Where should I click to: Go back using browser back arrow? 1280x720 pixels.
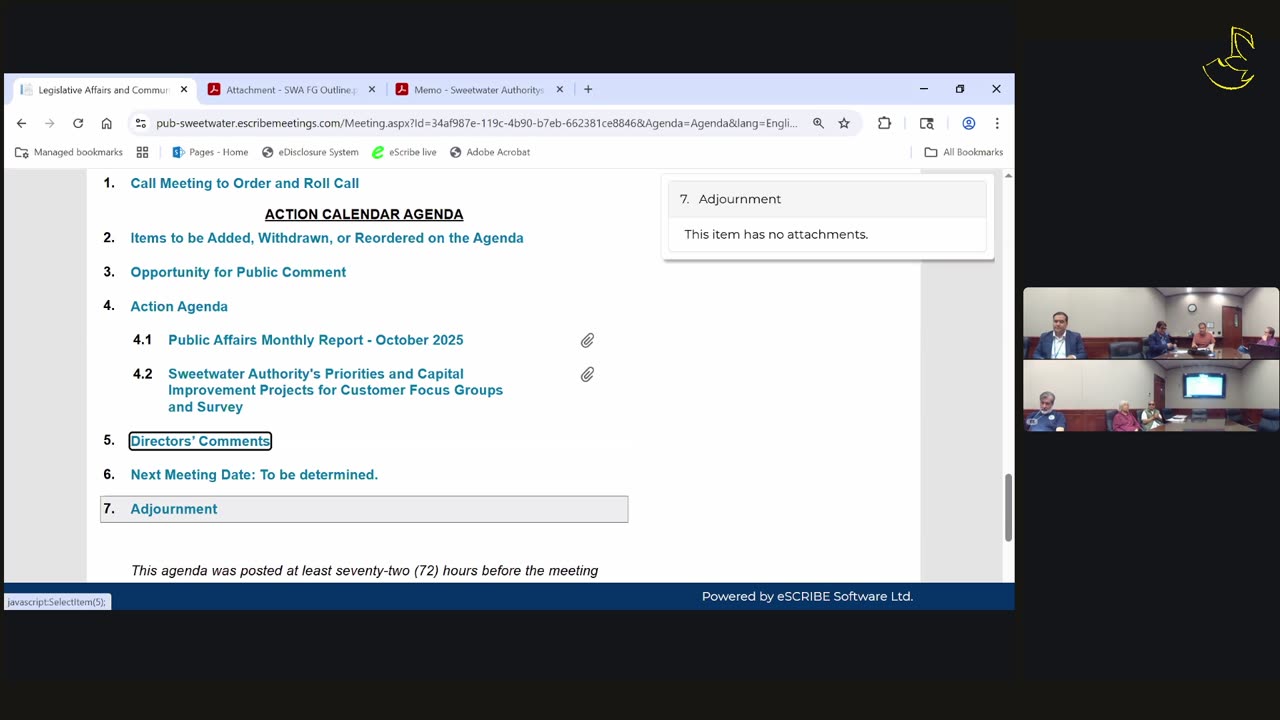[x=21, y=123]
